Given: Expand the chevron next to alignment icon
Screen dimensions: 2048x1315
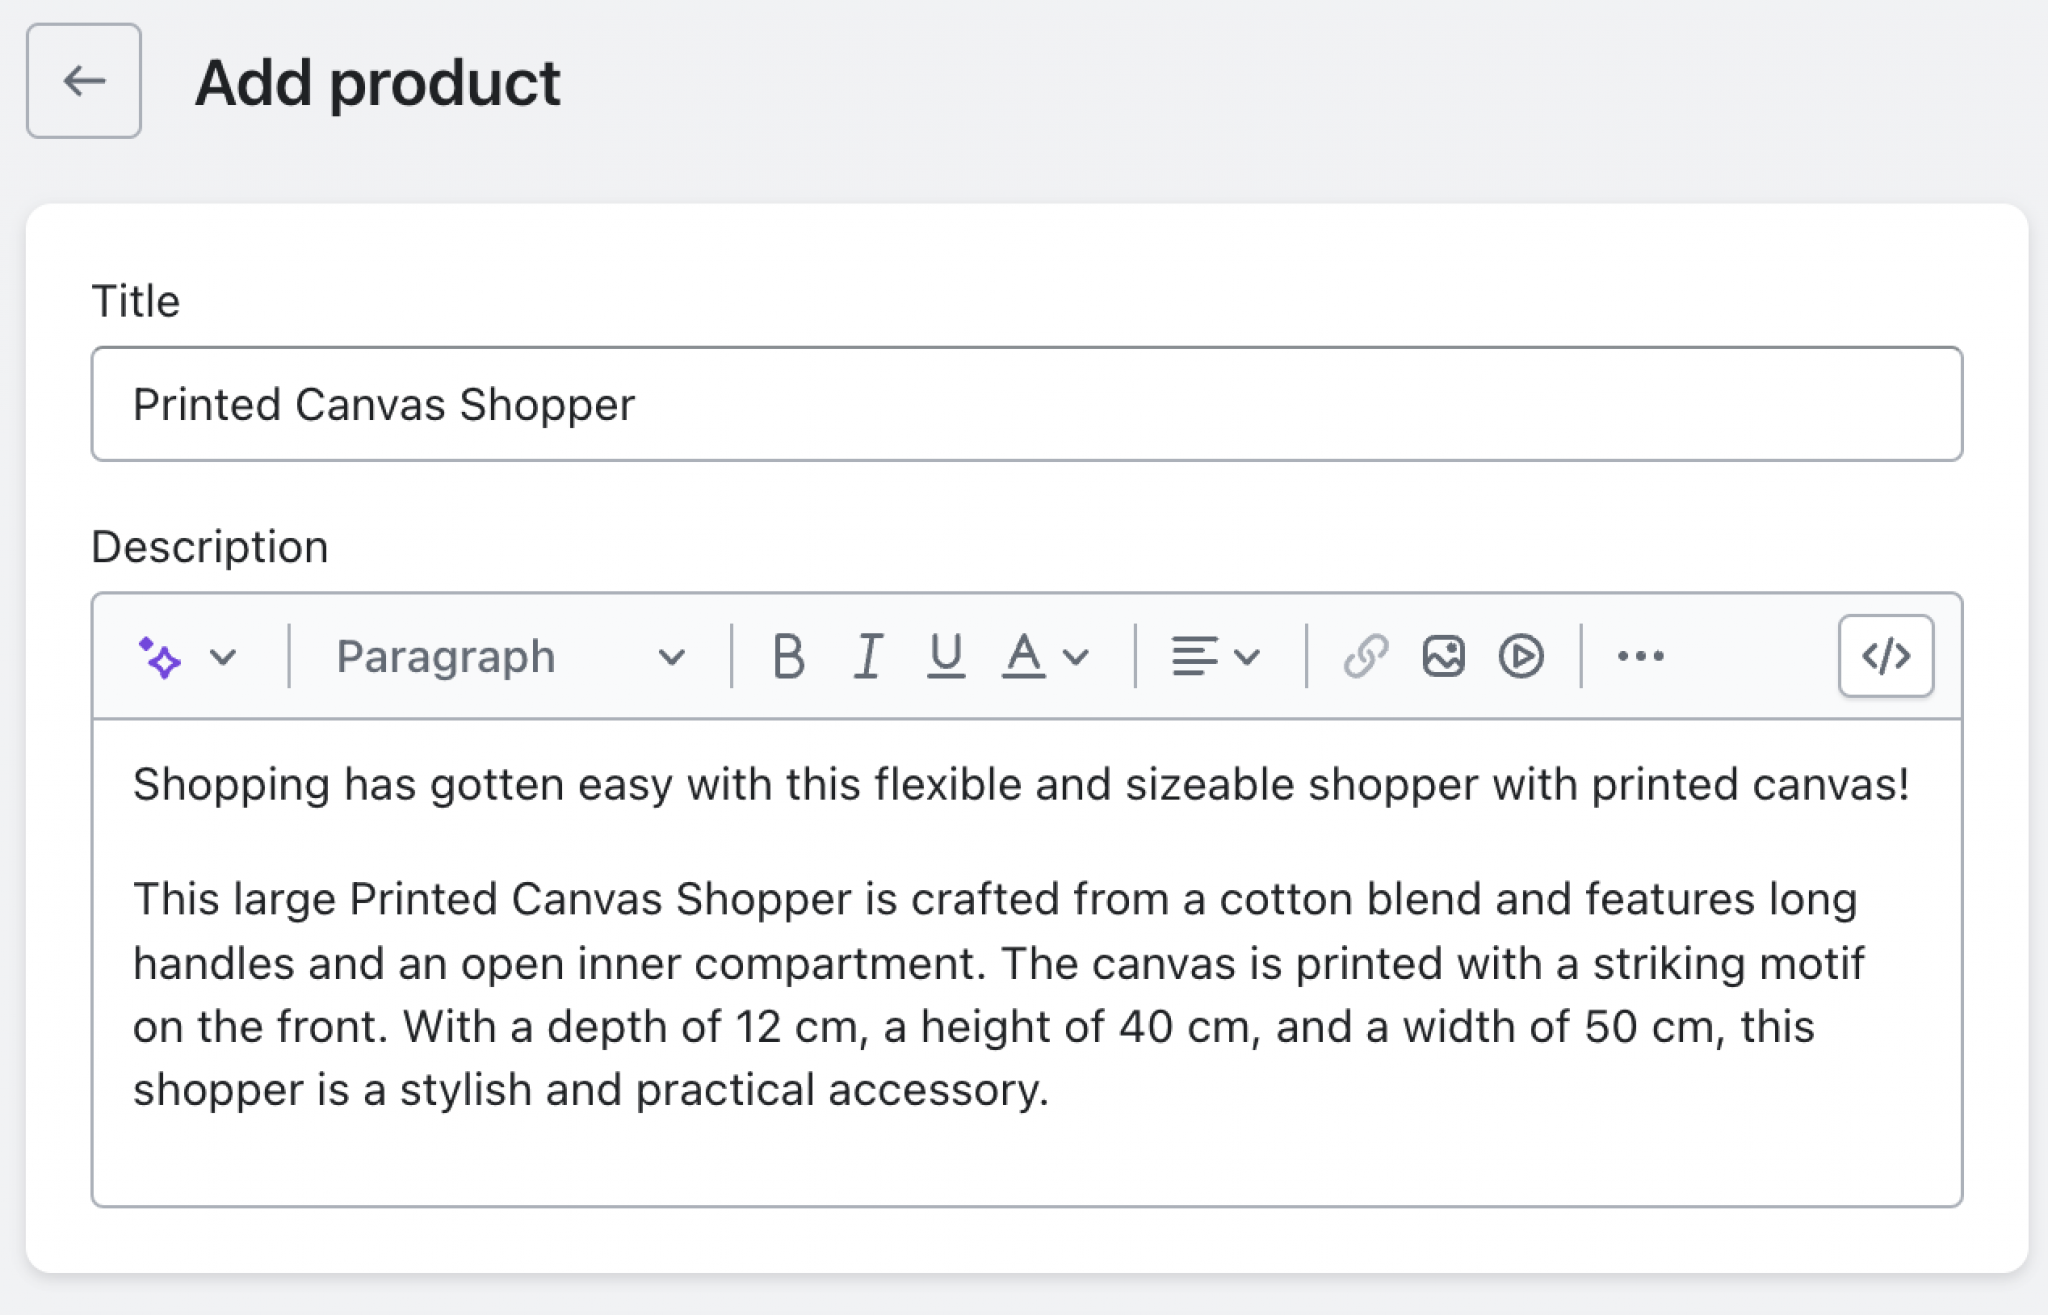Looking at the screenshot, I should point(1247,657).
